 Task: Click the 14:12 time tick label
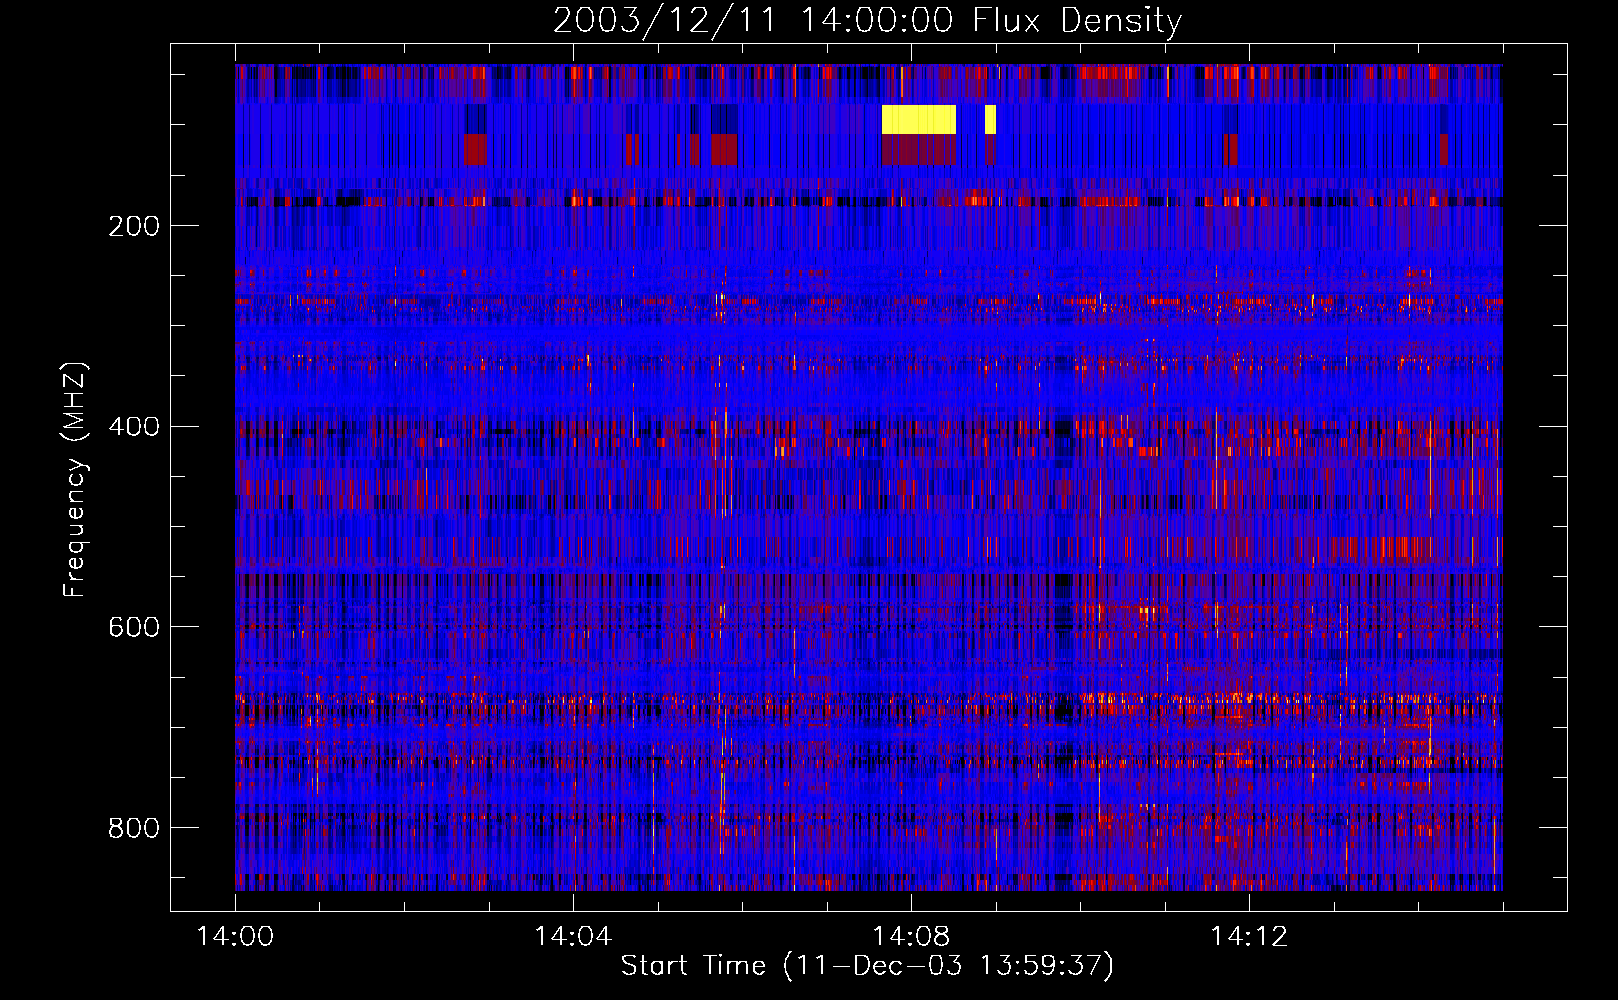click(1248, 937)
